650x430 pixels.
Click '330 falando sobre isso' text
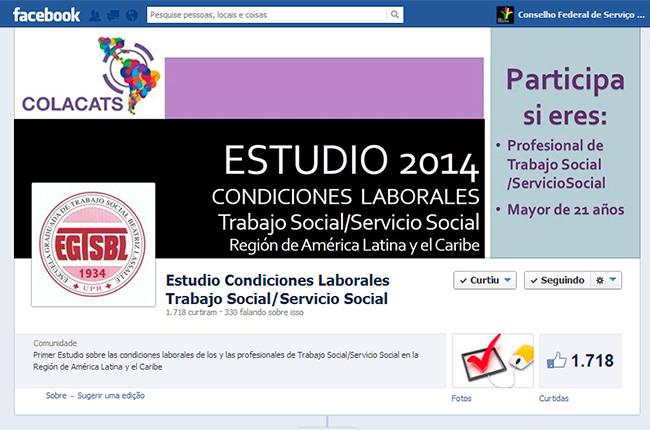(264, 312)
